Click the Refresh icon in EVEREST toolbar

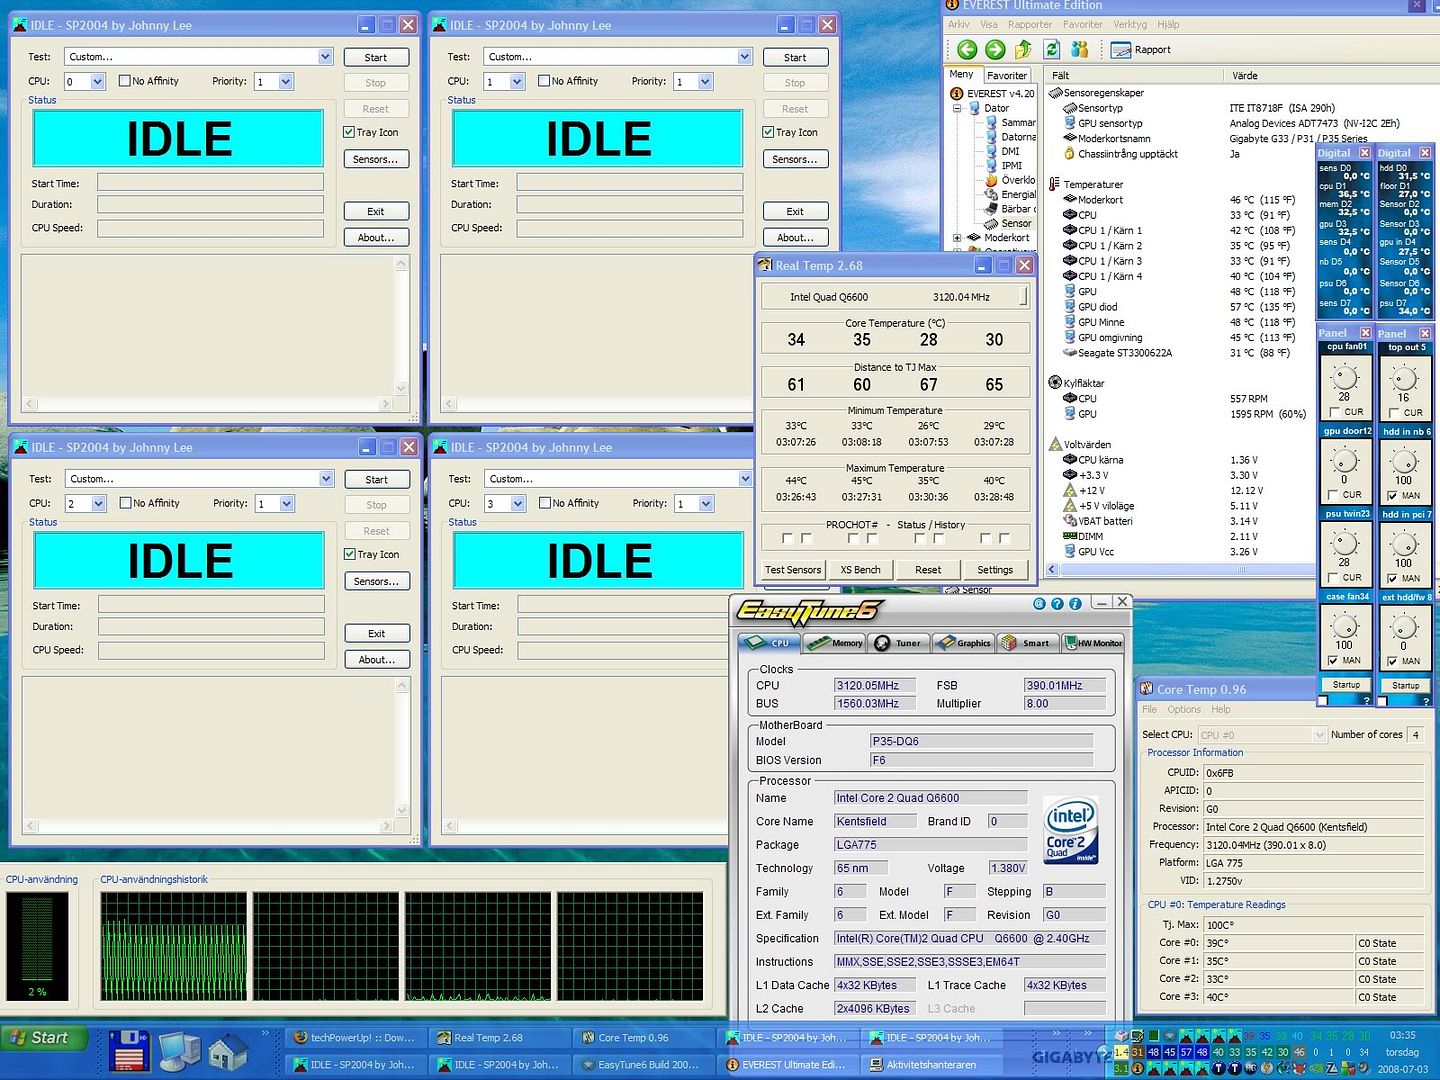(1052, 49)
